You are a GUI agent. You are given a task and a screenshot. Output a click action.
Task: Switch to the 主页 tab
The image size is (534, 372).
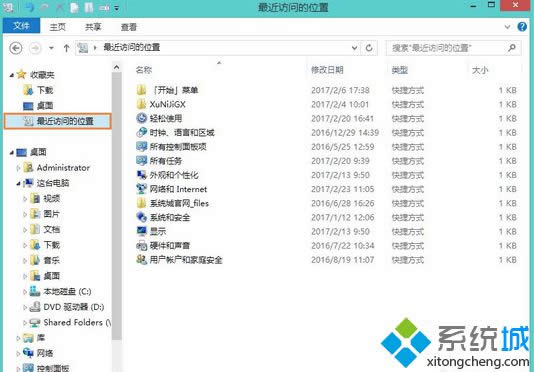pos(57,27)
